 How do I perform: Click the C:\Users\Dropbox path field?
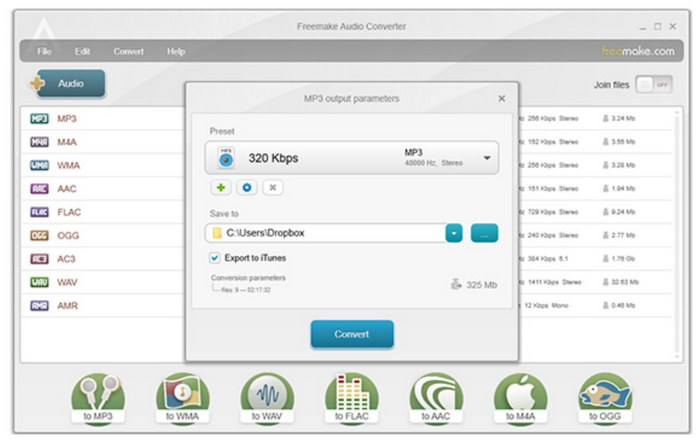click(x=325, y=233)
